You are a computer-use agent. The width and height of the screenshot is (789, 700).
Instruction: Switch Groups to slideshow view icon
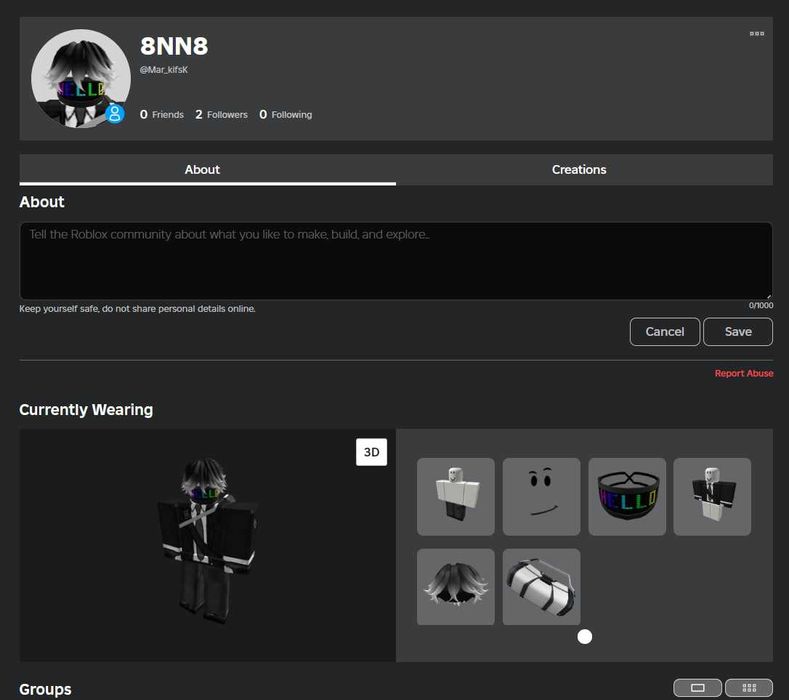click(x=697, y=687)
